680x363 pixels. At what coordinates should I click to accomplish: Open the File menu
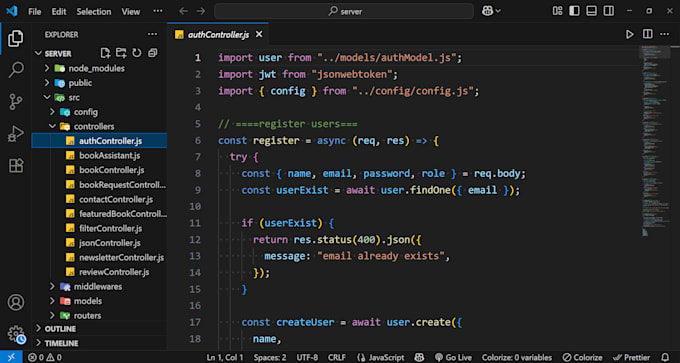[35, 12]
